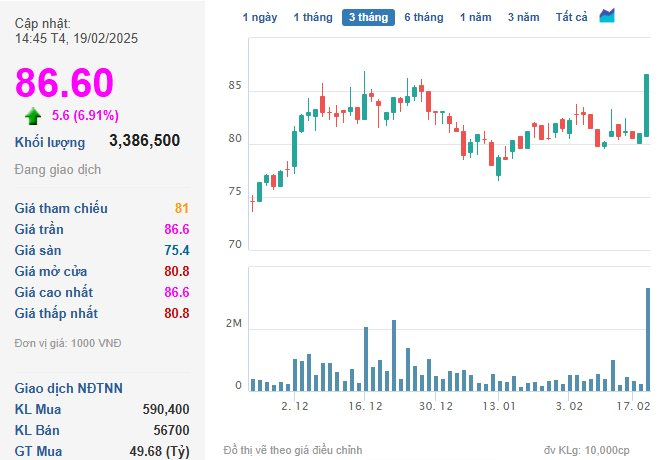Click the 85 price axis label
Screen dimensions: 663x460
point(235,85)
